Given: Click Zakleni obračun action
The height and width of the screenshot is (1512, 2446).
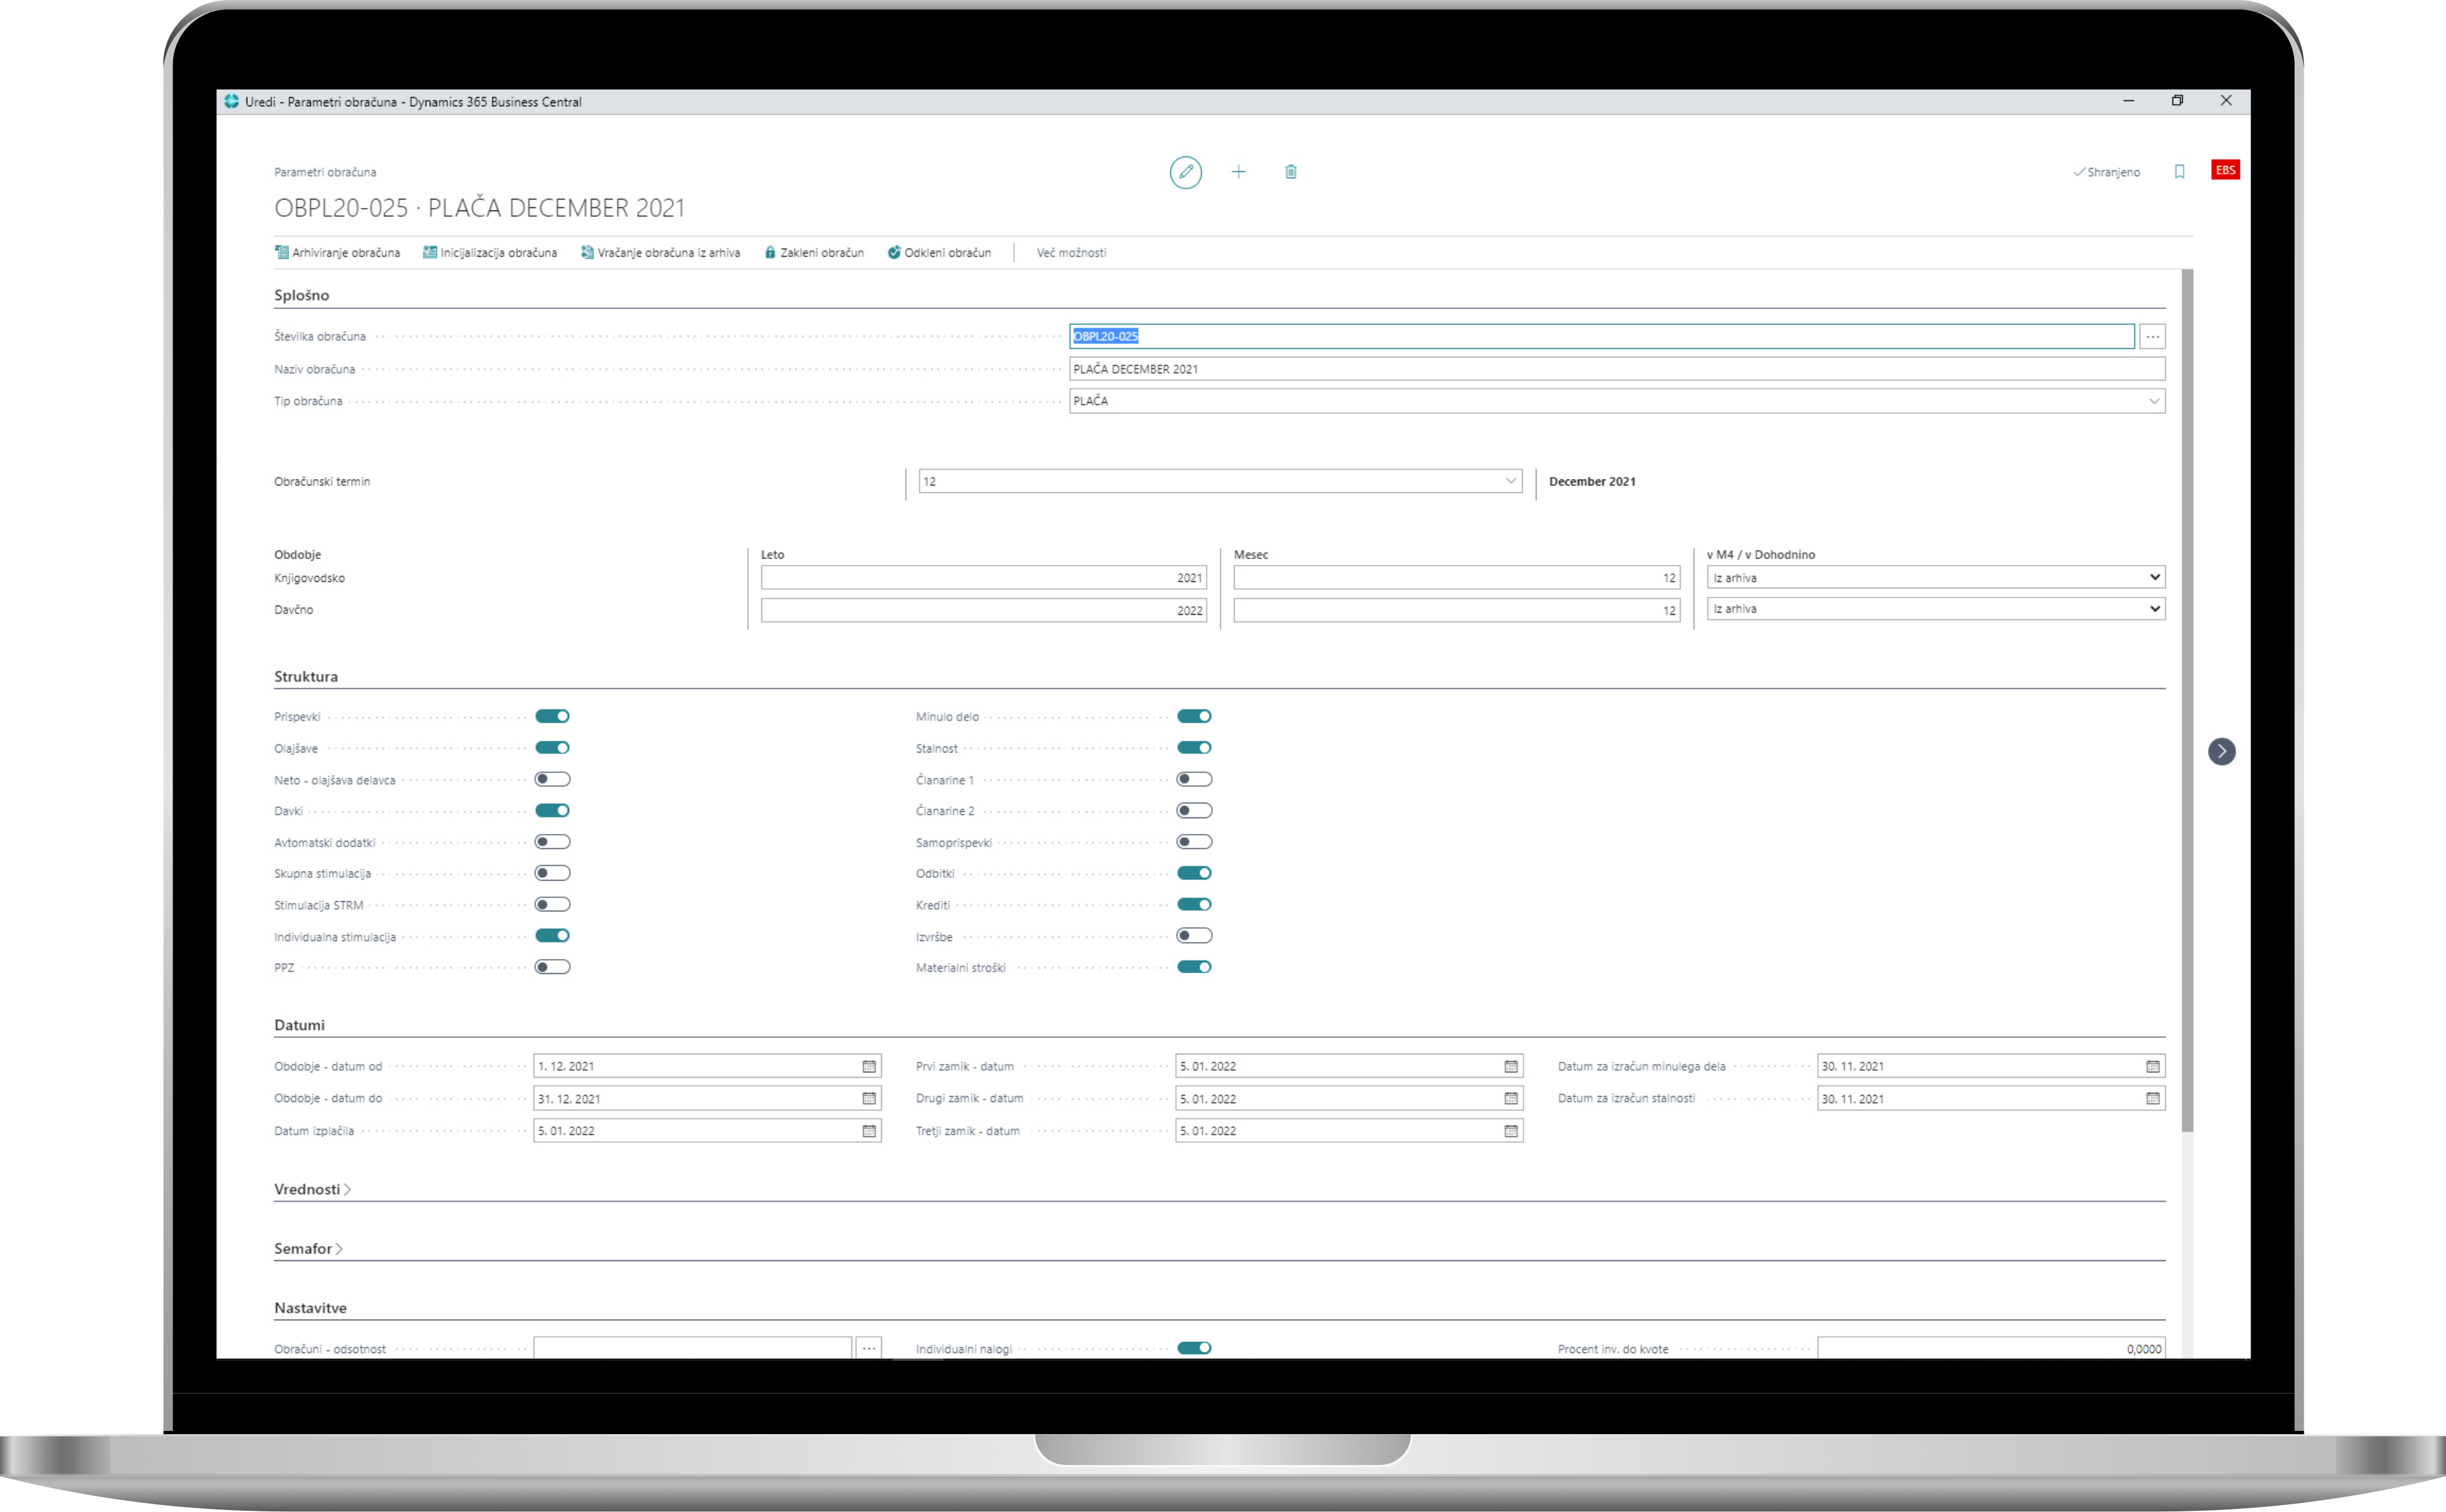Looking at the screenshot, I should pos(814,252).
